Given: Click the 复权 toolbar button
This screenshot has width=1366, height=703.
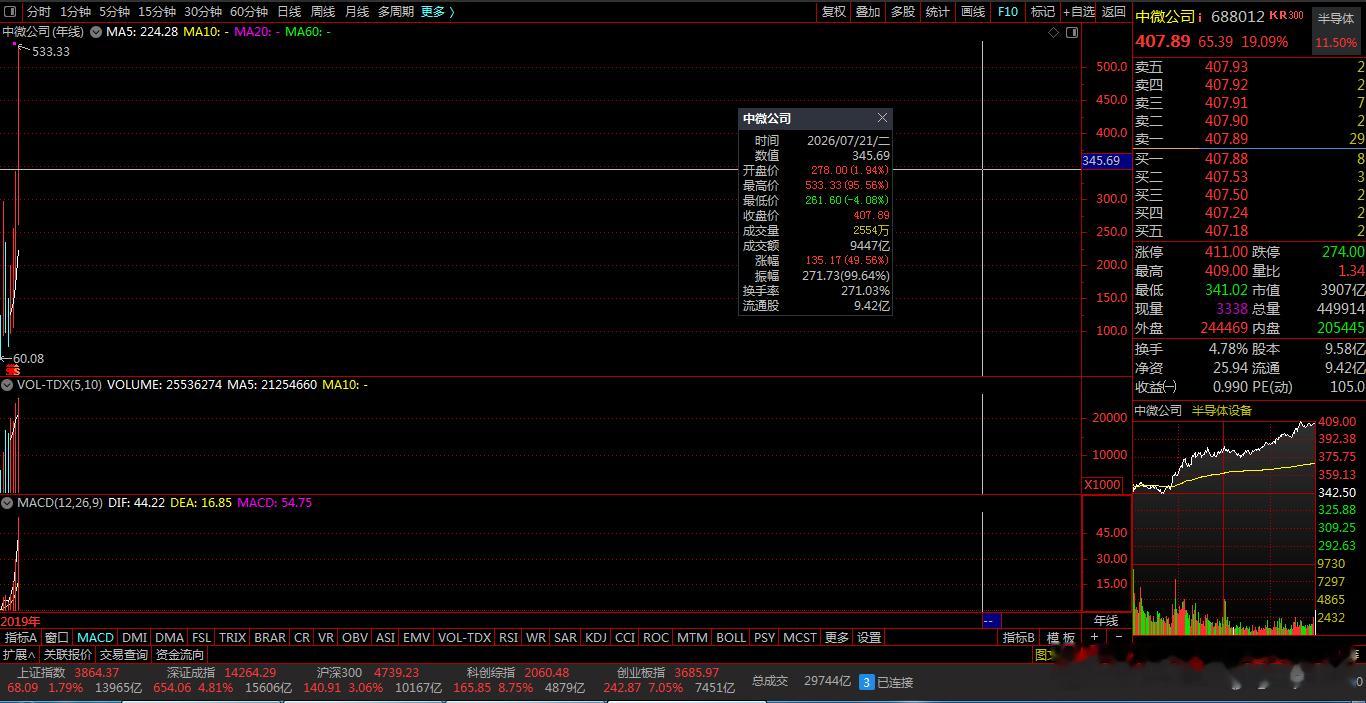Looking at the screenshot, I should (x=834, y=11).
